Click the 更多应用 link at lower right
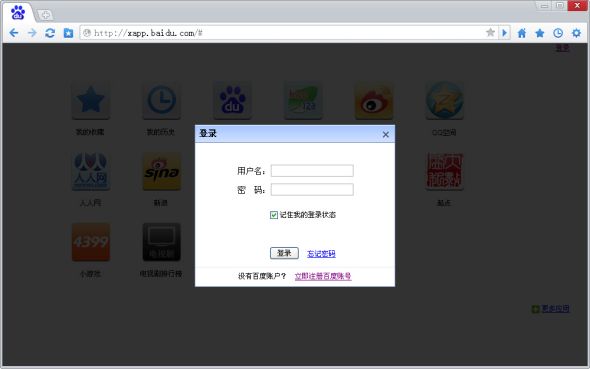The width and height of the screenshot is (590, 369). click(555, 309)
